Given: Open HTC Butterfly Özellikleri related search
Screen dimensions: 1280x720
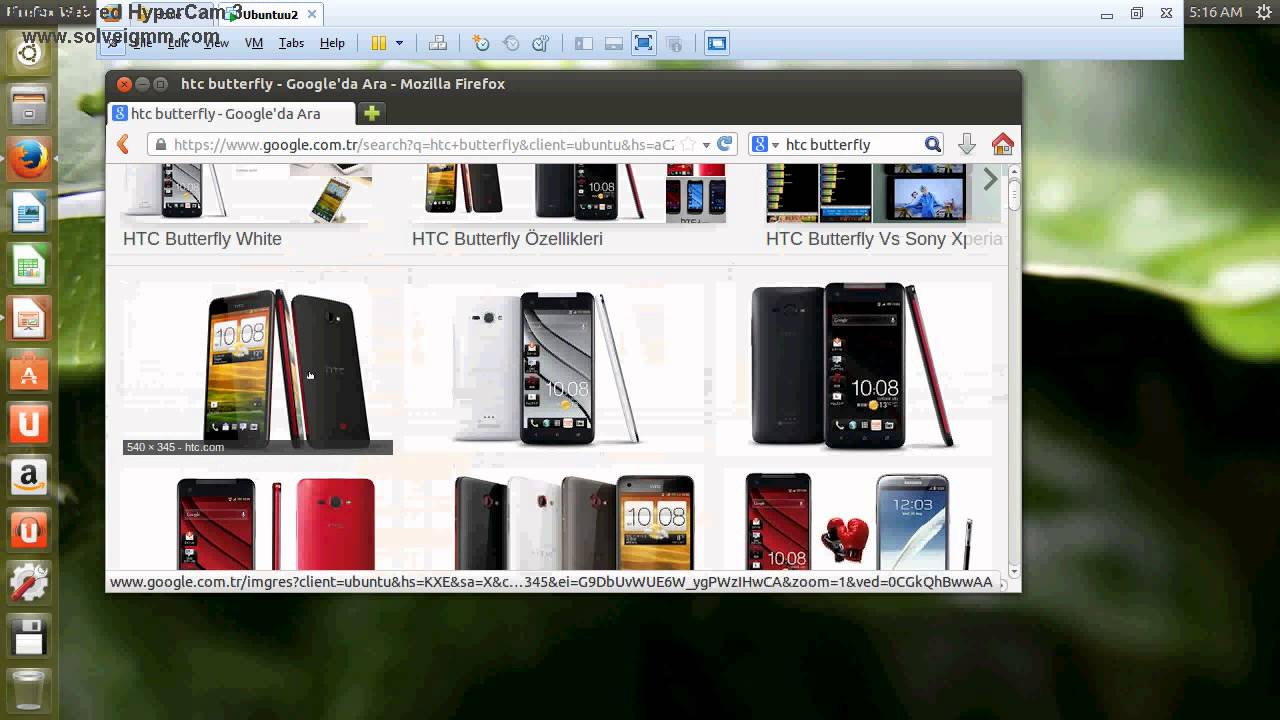Looking at the screenshot, I should click(x=507, y=239).
